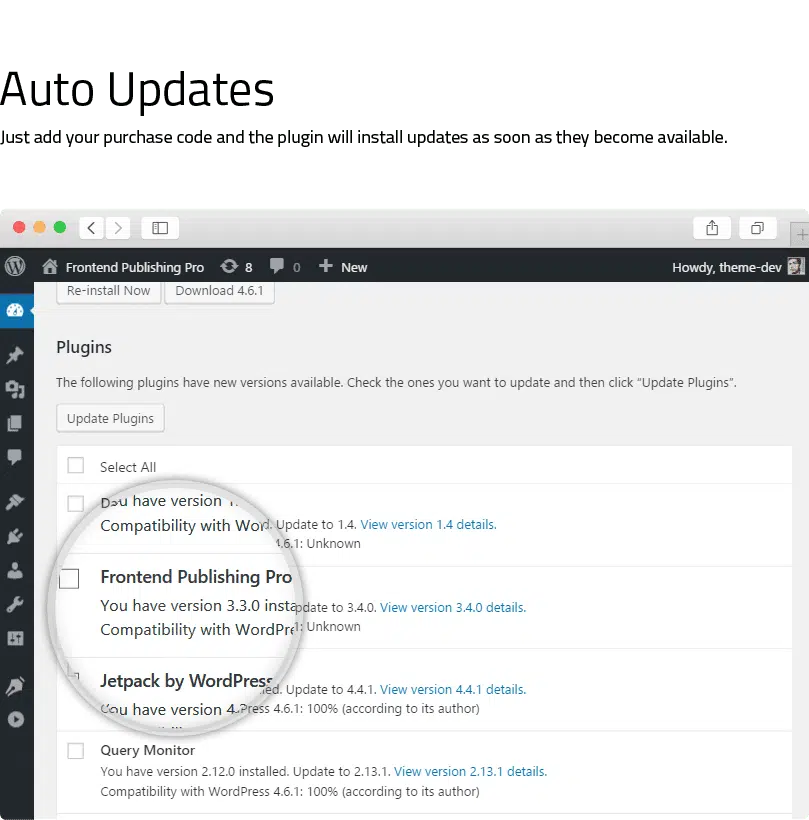Open the comments bubble showing 0
This screenshot has height=820, width=809.
(x=277, y=267)
